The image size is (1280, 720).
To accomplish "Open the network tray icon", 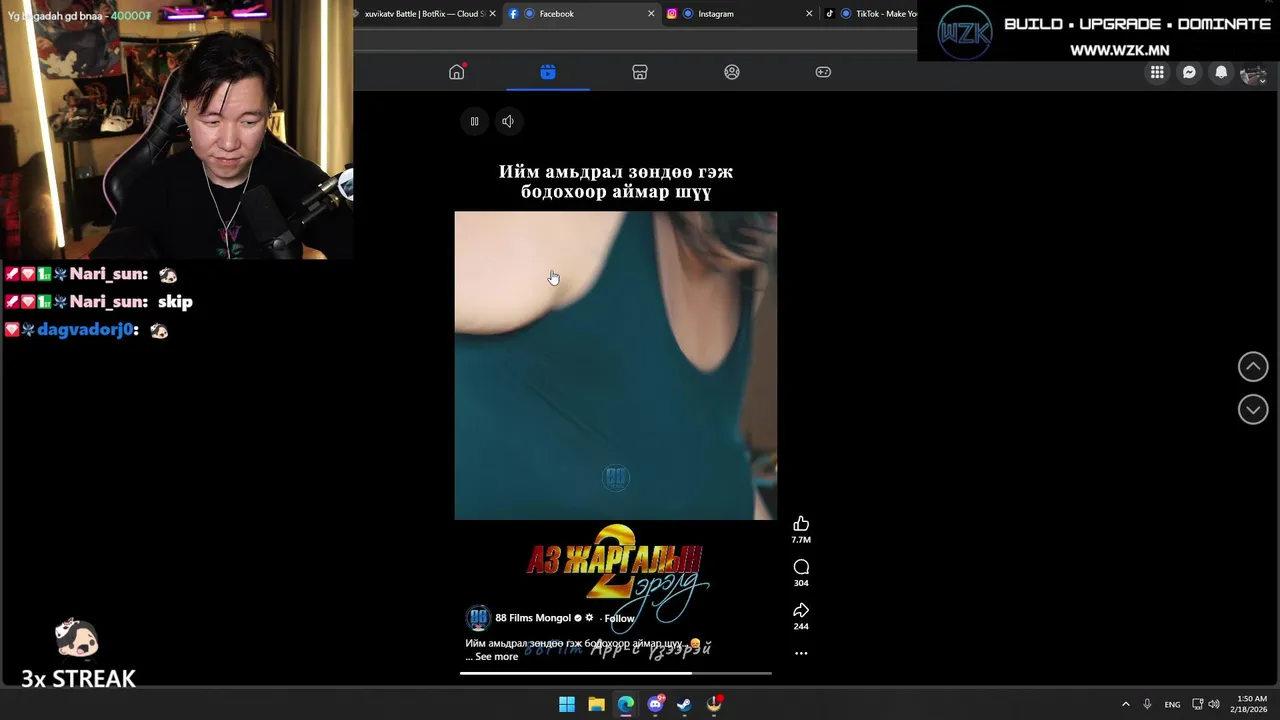I will coord(1197,704).
